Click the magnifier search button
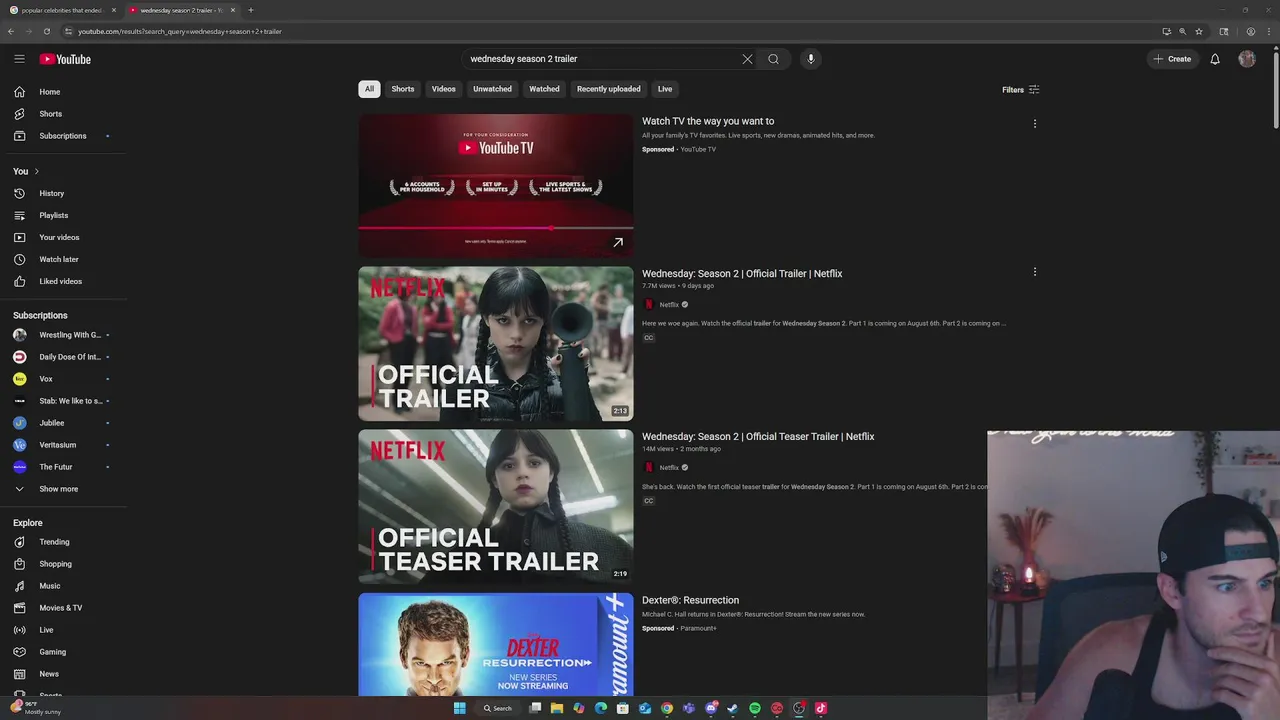This screenshot has width=1280, height=720. (773, 59)
